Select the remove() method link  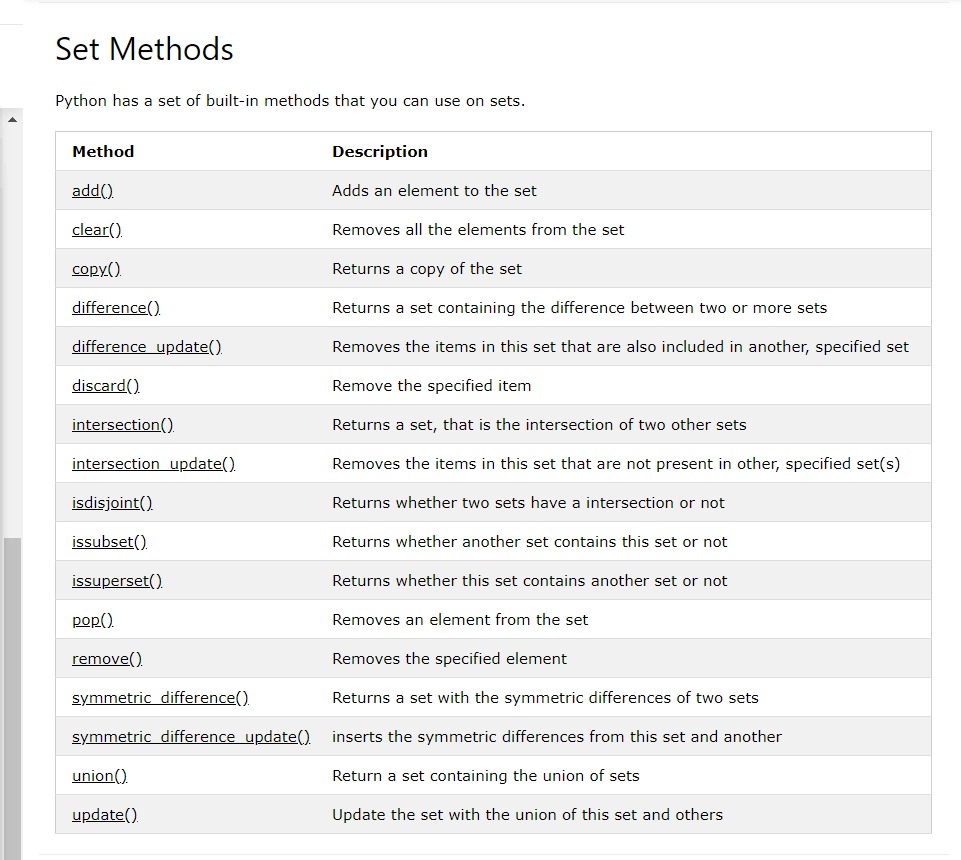pyautogui.click(x=105, y=658)
